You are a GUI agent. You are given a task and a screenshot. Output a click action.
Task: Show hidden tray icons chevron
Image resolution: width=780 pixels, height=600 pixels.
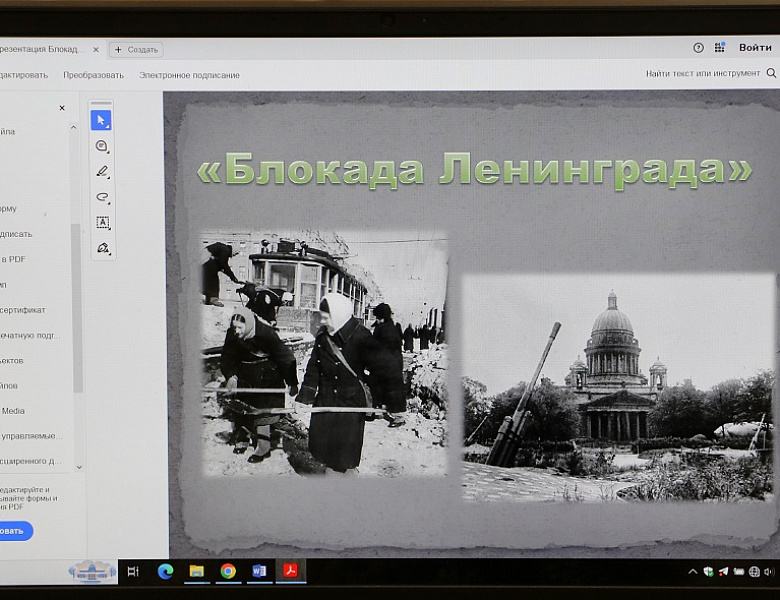point(692,572)
